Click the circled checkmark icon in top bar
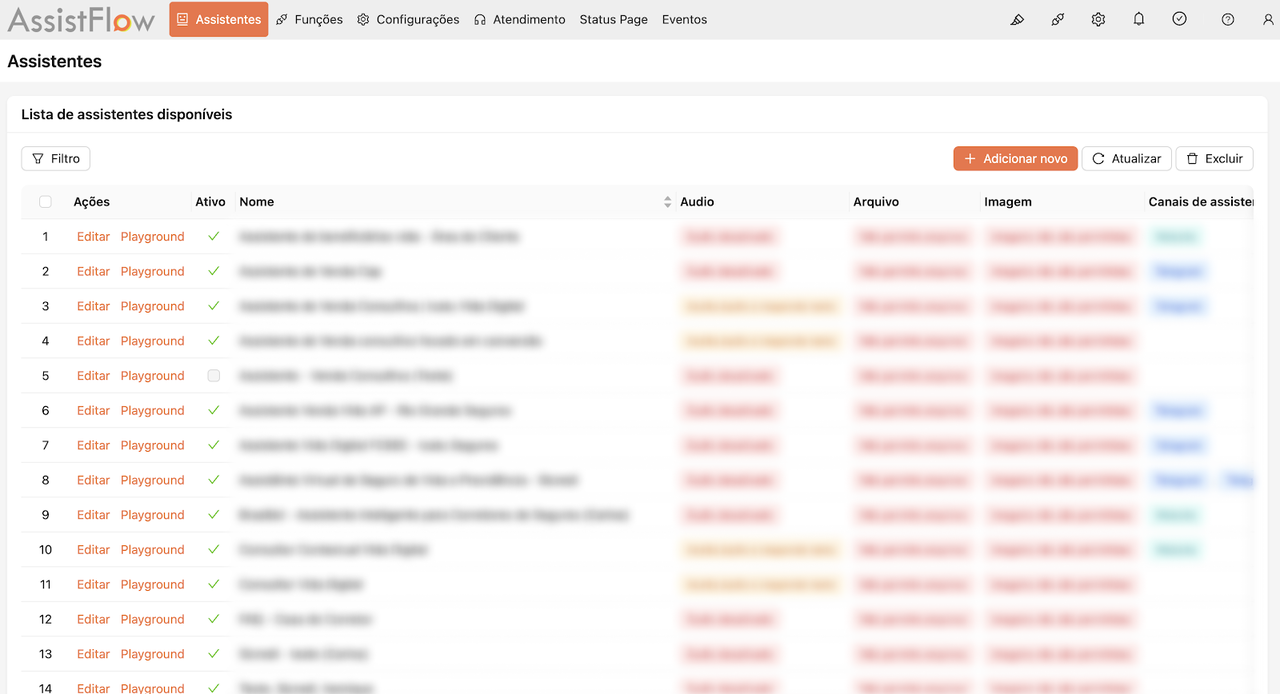1280x694 pixels. (1180, 19)
